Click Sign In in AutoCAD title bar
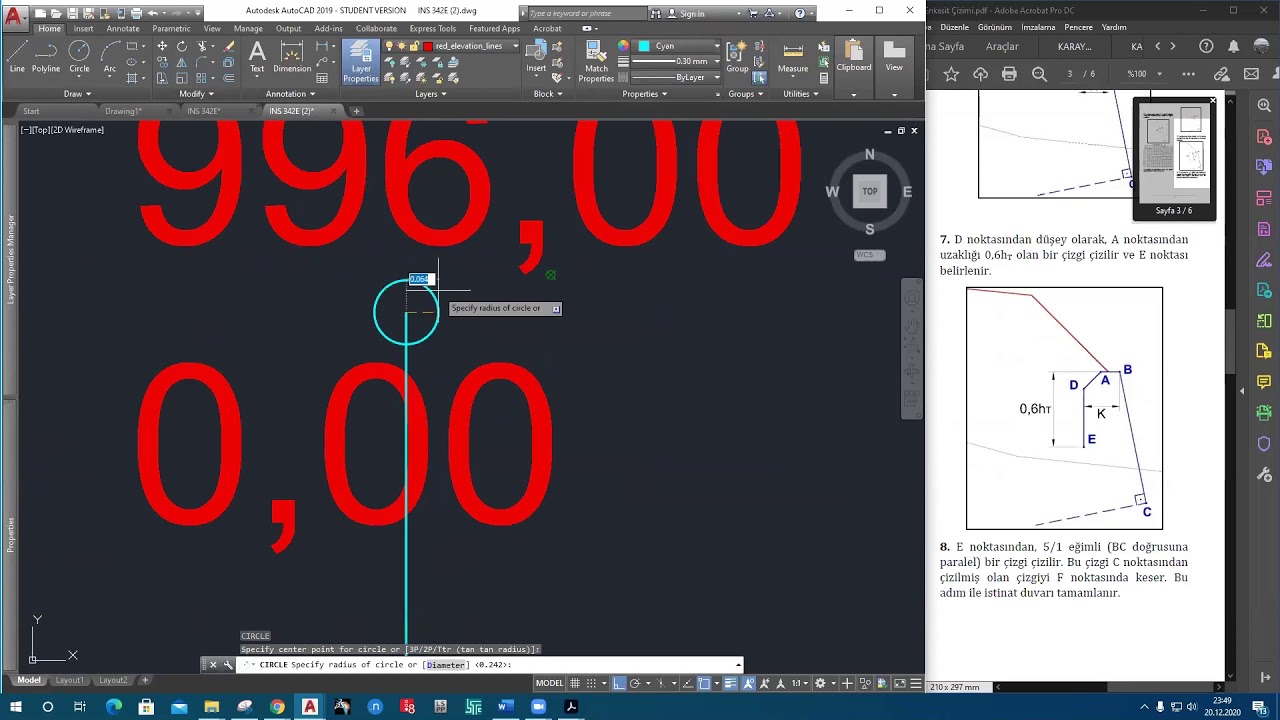This screenshot has width=1280, height=720. (x=692, y=13)
